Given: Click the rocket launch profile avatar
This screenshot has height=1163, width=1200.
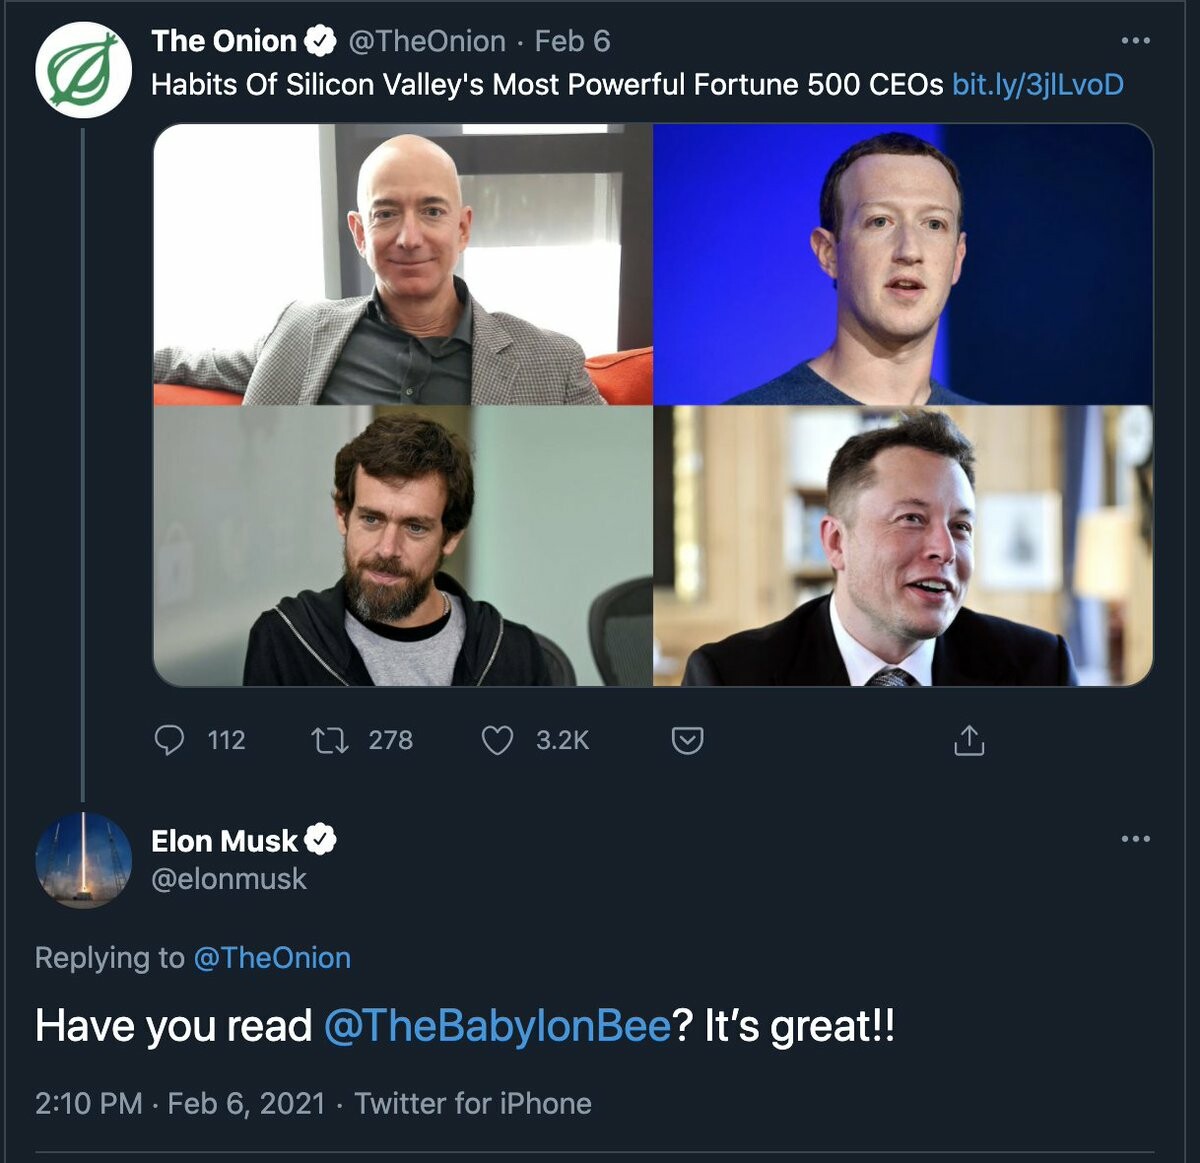Looking at the screenshot, I should [83, 860].
